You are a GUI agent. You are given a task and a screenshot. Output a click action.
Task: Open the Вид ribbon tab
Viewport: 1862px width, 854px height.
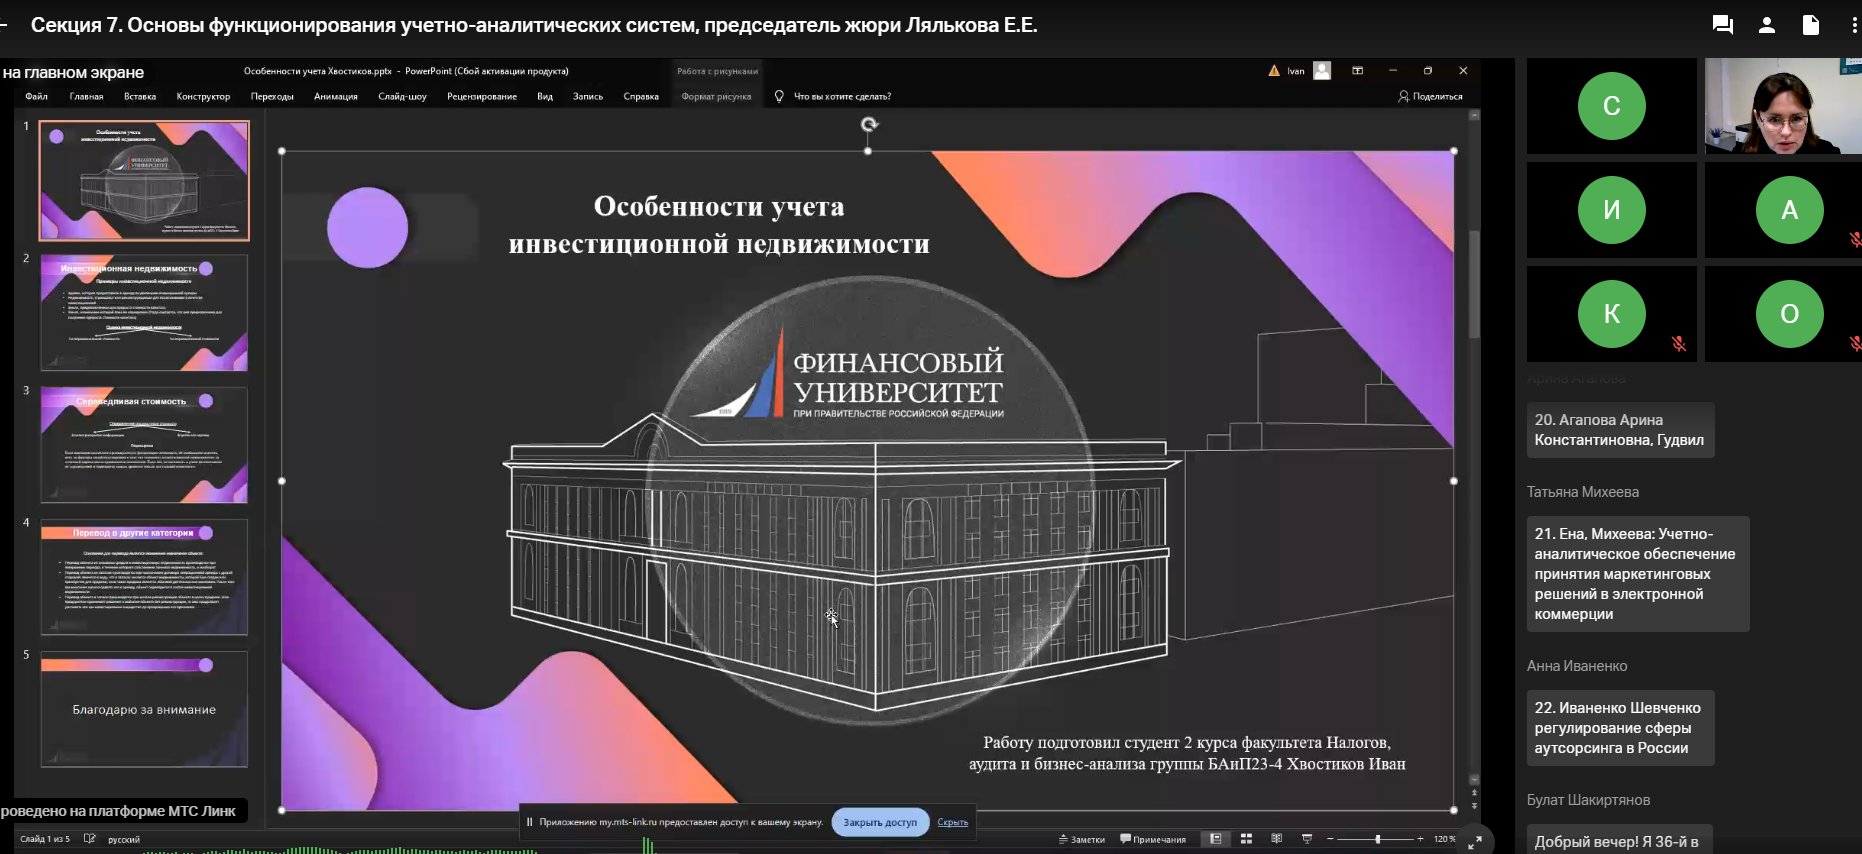tap(545, 97)
